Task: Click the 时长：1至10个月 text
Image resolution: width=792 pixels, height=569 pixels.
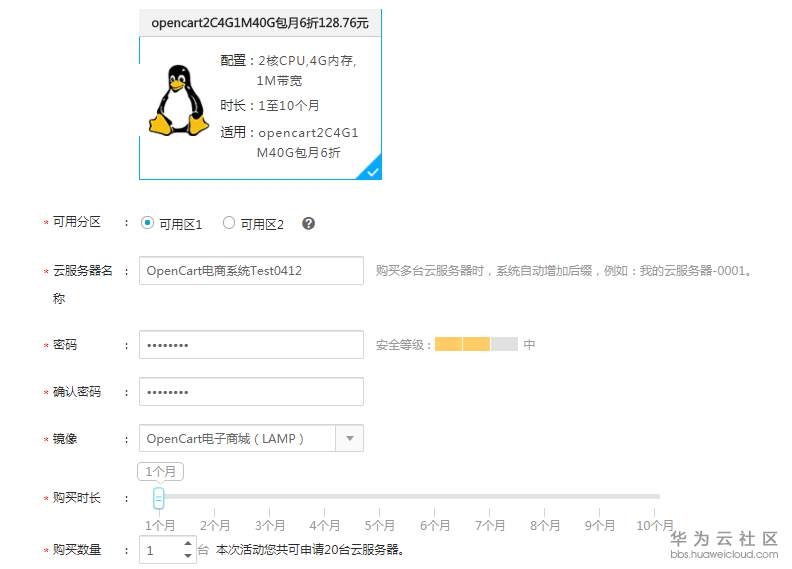Action: (x=270, y=106)
